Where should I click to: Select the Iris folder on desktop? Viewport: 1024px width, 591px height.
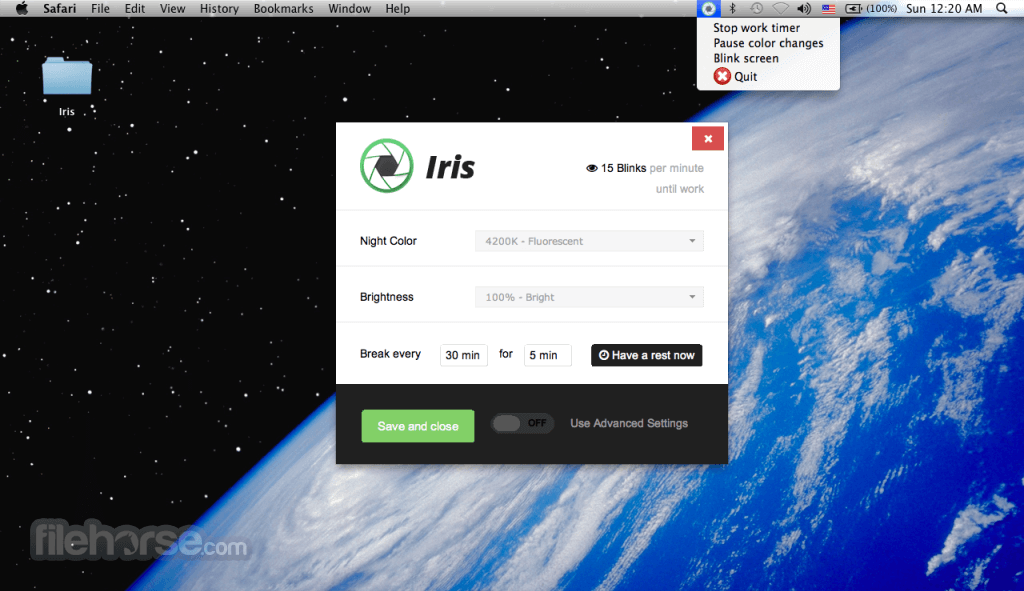click(x=67, y=86)
